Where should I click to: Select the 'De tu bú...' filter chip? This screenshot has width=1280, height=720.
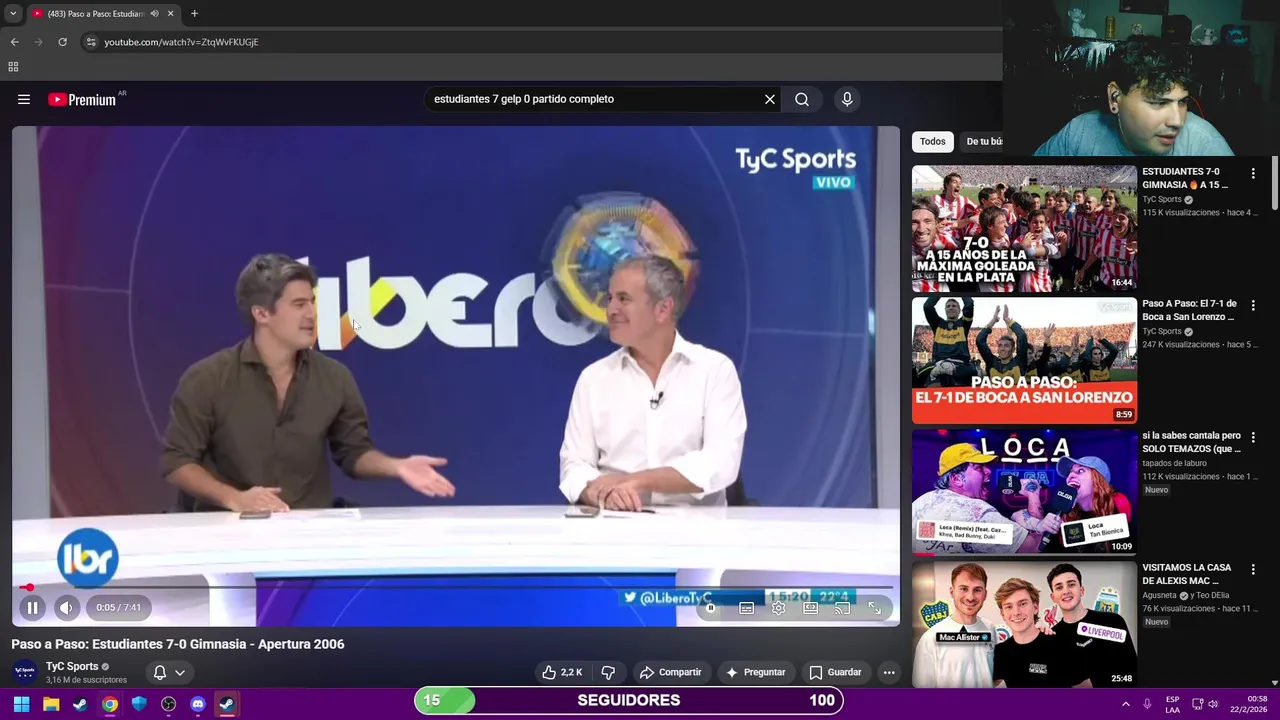coord(983,141)
